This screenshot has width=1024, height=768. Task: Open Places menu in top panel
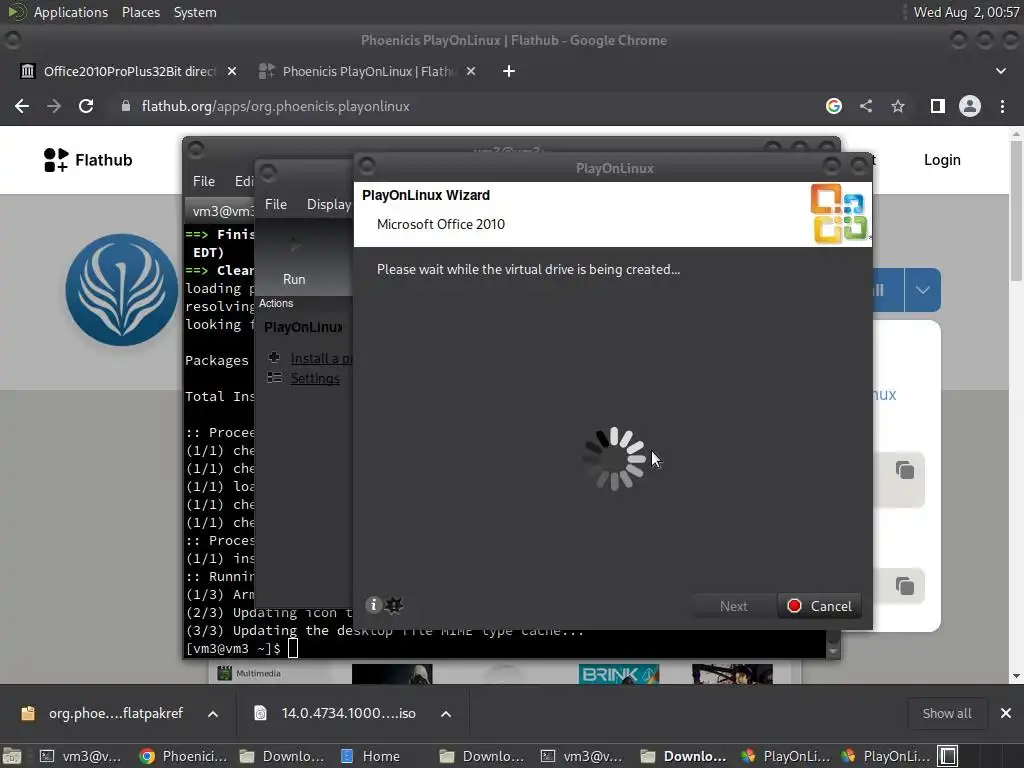click(x=140, y=12)
